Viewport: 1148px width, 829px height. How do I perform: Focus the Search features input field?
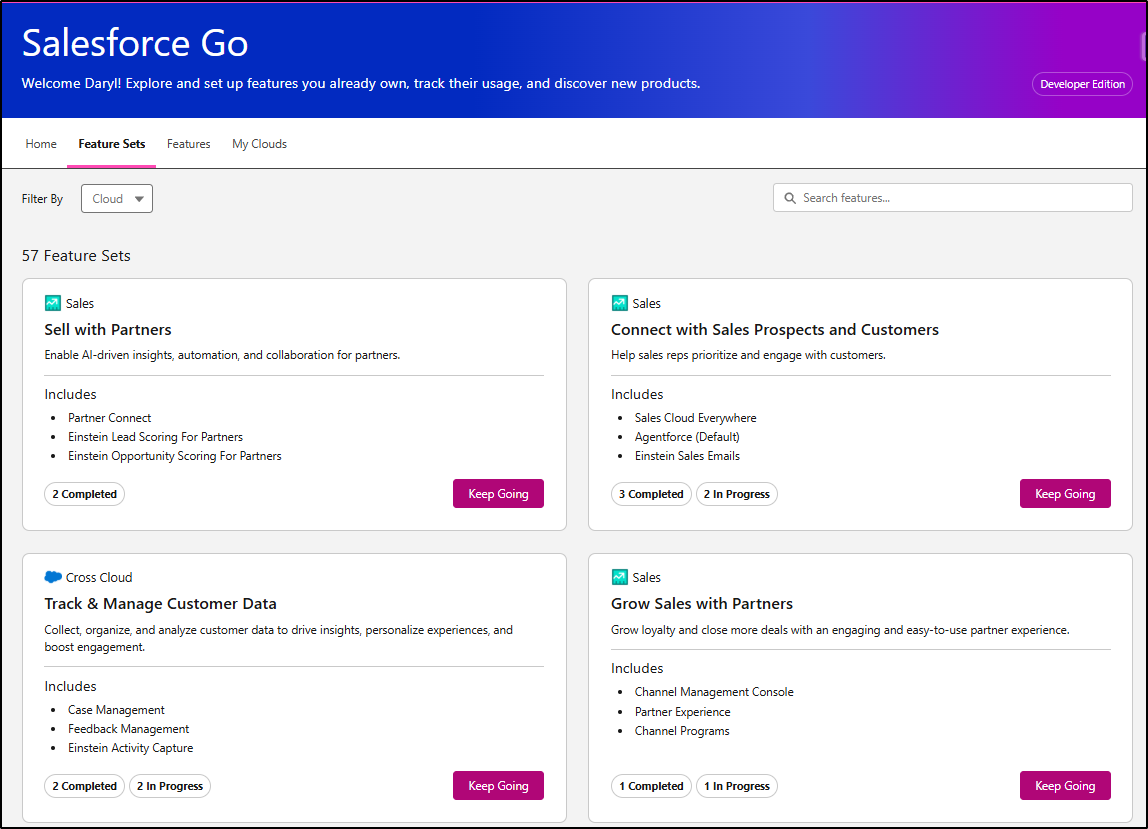click(960, 198)
